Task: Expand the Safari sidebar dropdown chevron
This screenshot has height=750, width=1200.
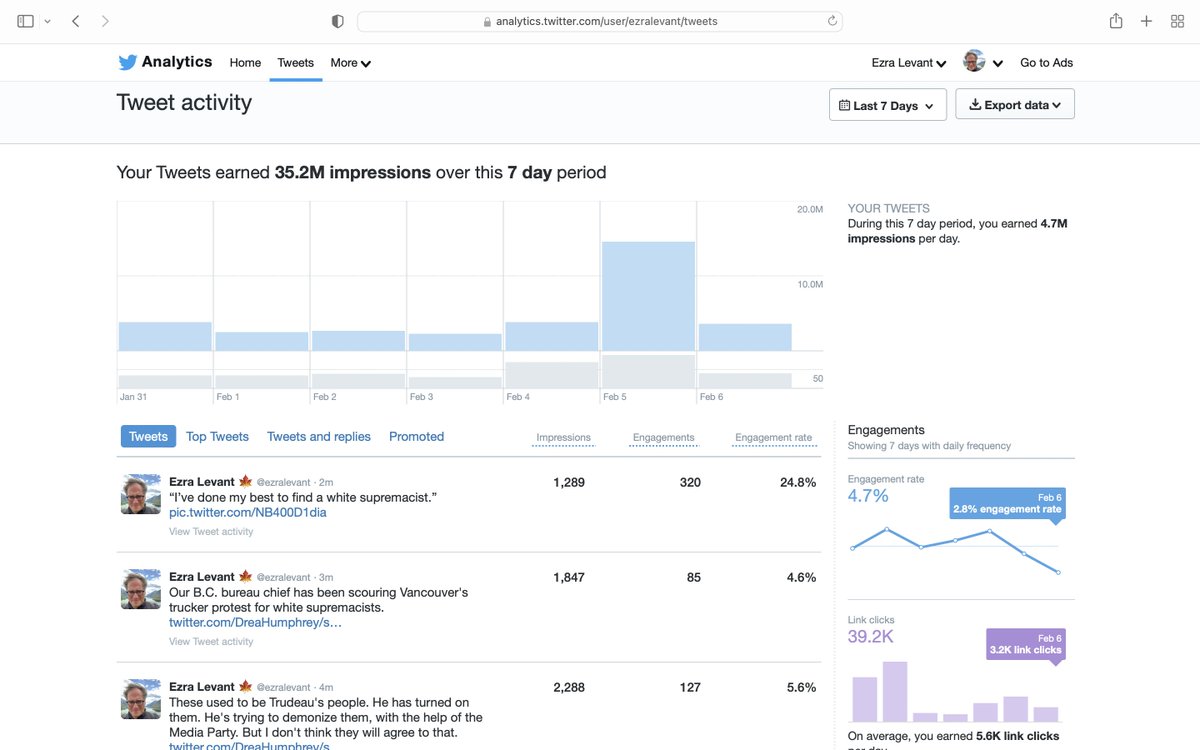Action: pos(47,21)
